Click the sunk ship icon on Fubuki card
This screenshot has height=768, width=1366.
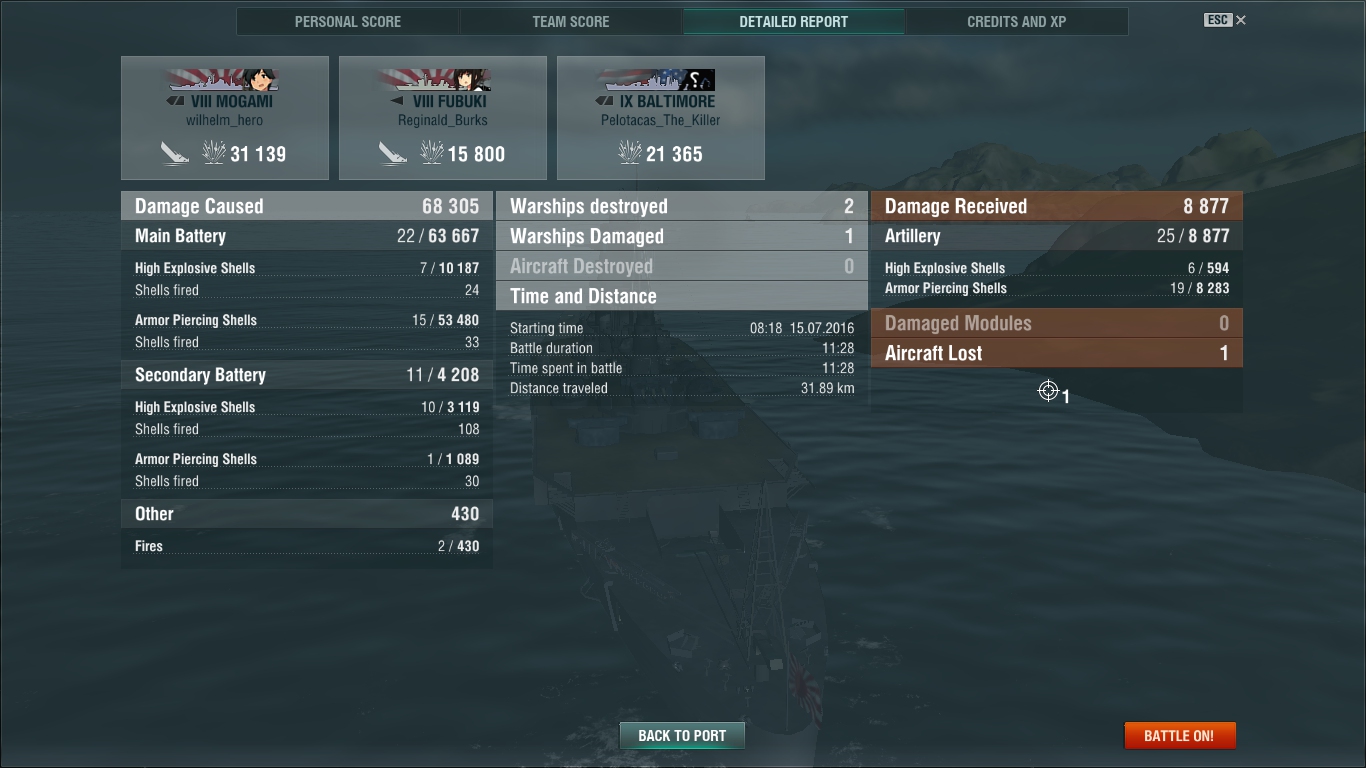click(x=392, y=153)
